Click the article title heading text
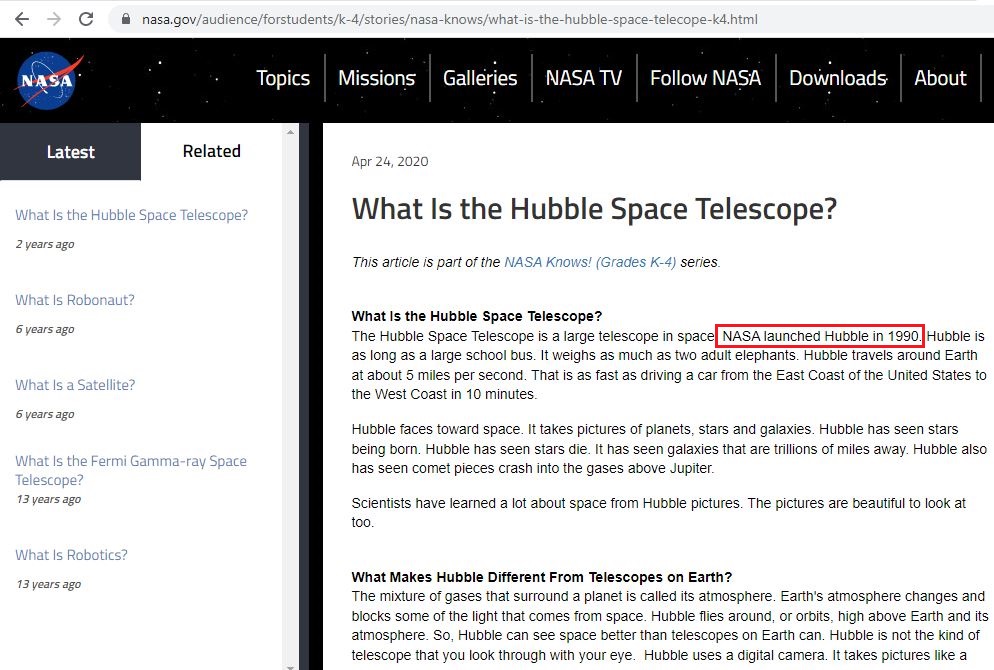Screen dimensions: 994x670 click(594, 209)
